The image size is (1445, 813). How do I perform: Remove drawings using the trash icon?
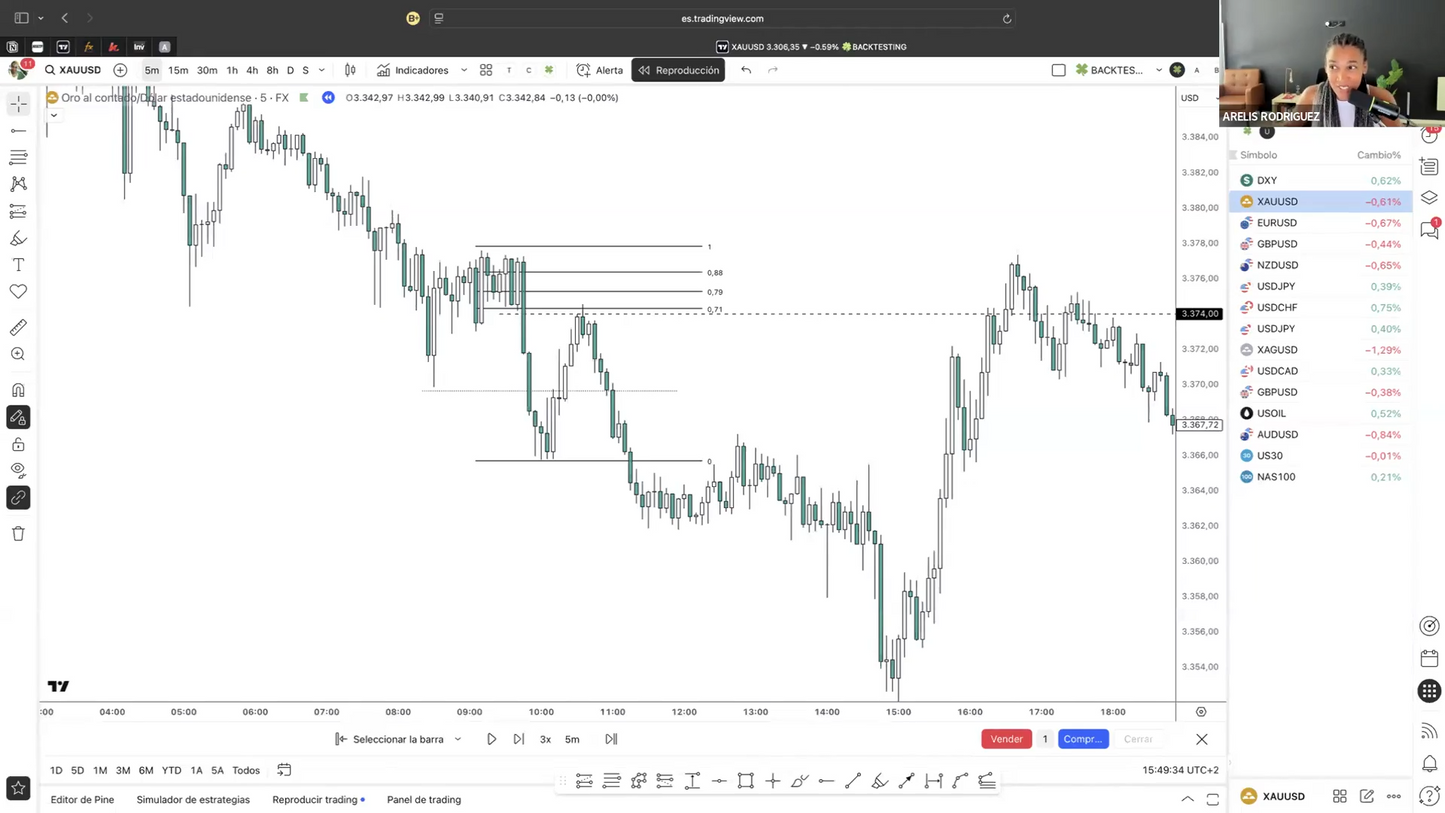coord(18,533)
